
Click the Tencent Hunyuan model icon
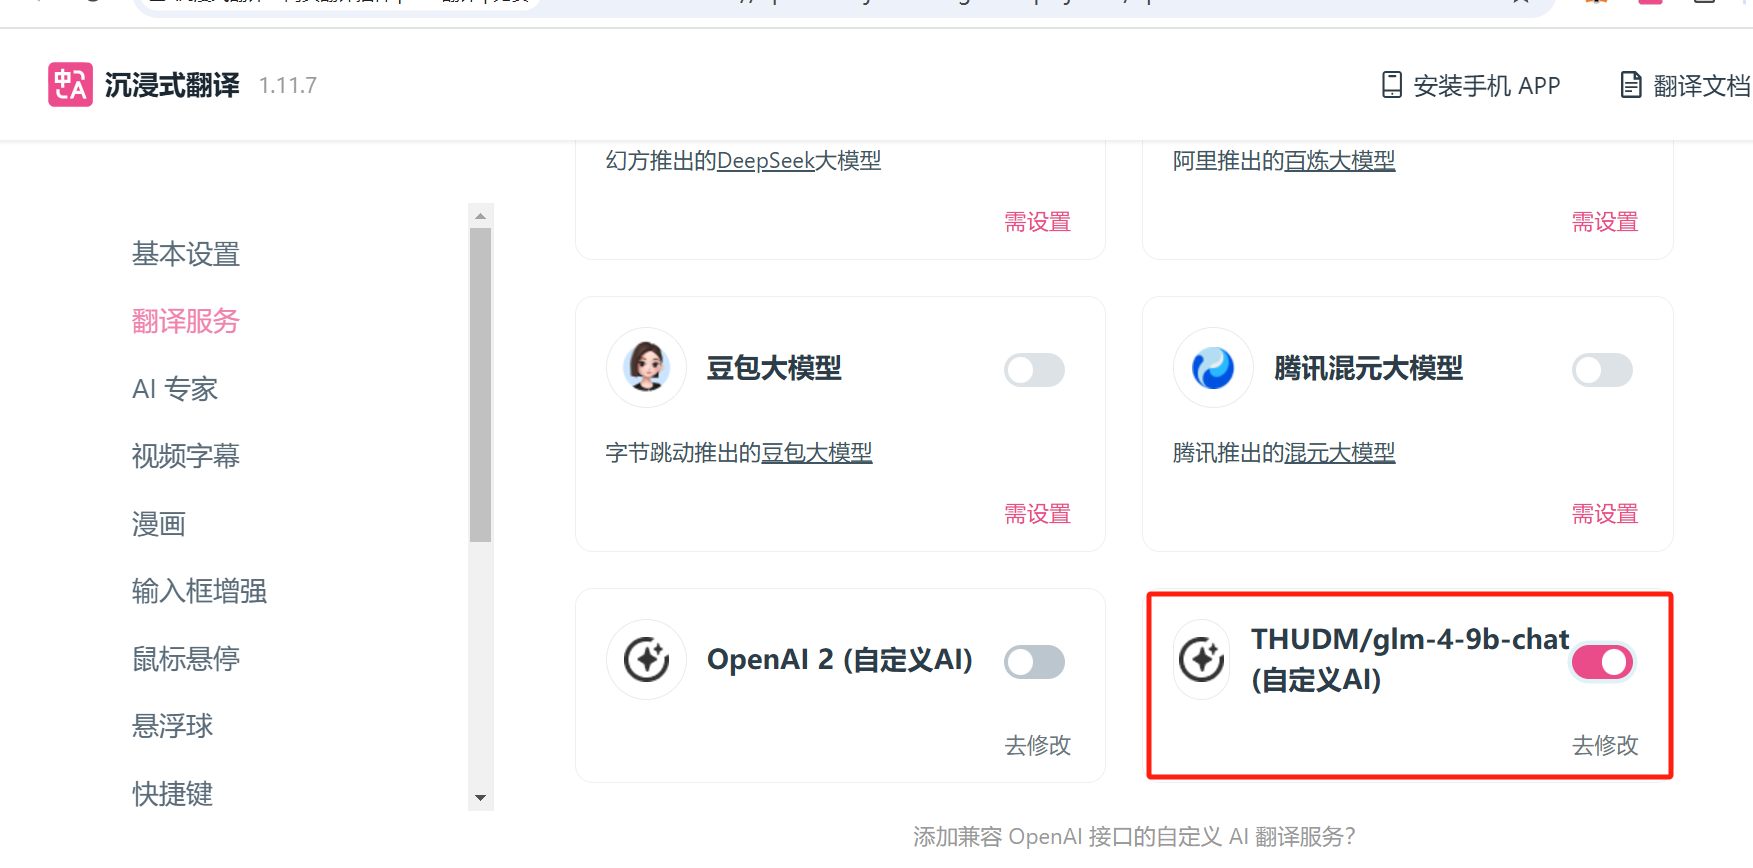[x=1213, y=368]
